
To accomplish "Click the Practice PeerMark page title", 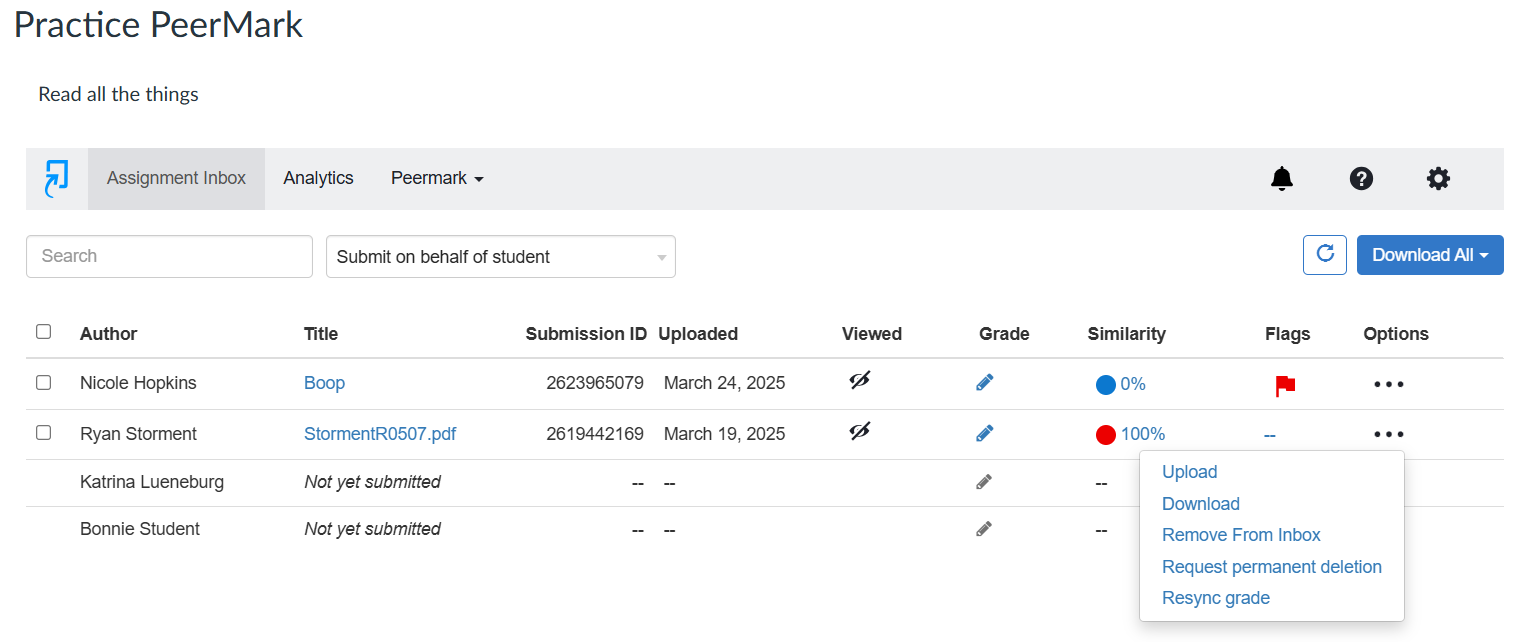I will 158,24.
